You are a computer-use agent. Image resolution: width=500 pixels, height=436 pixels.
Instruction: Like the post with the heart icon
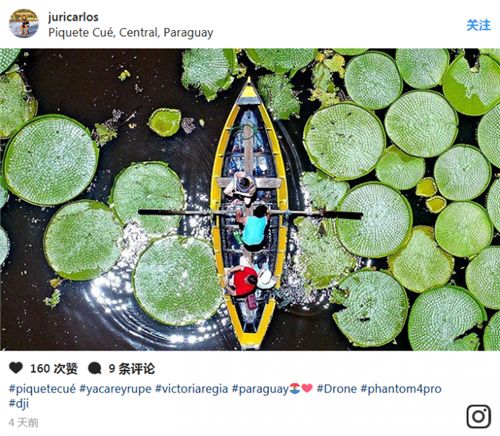coord(16,368)
